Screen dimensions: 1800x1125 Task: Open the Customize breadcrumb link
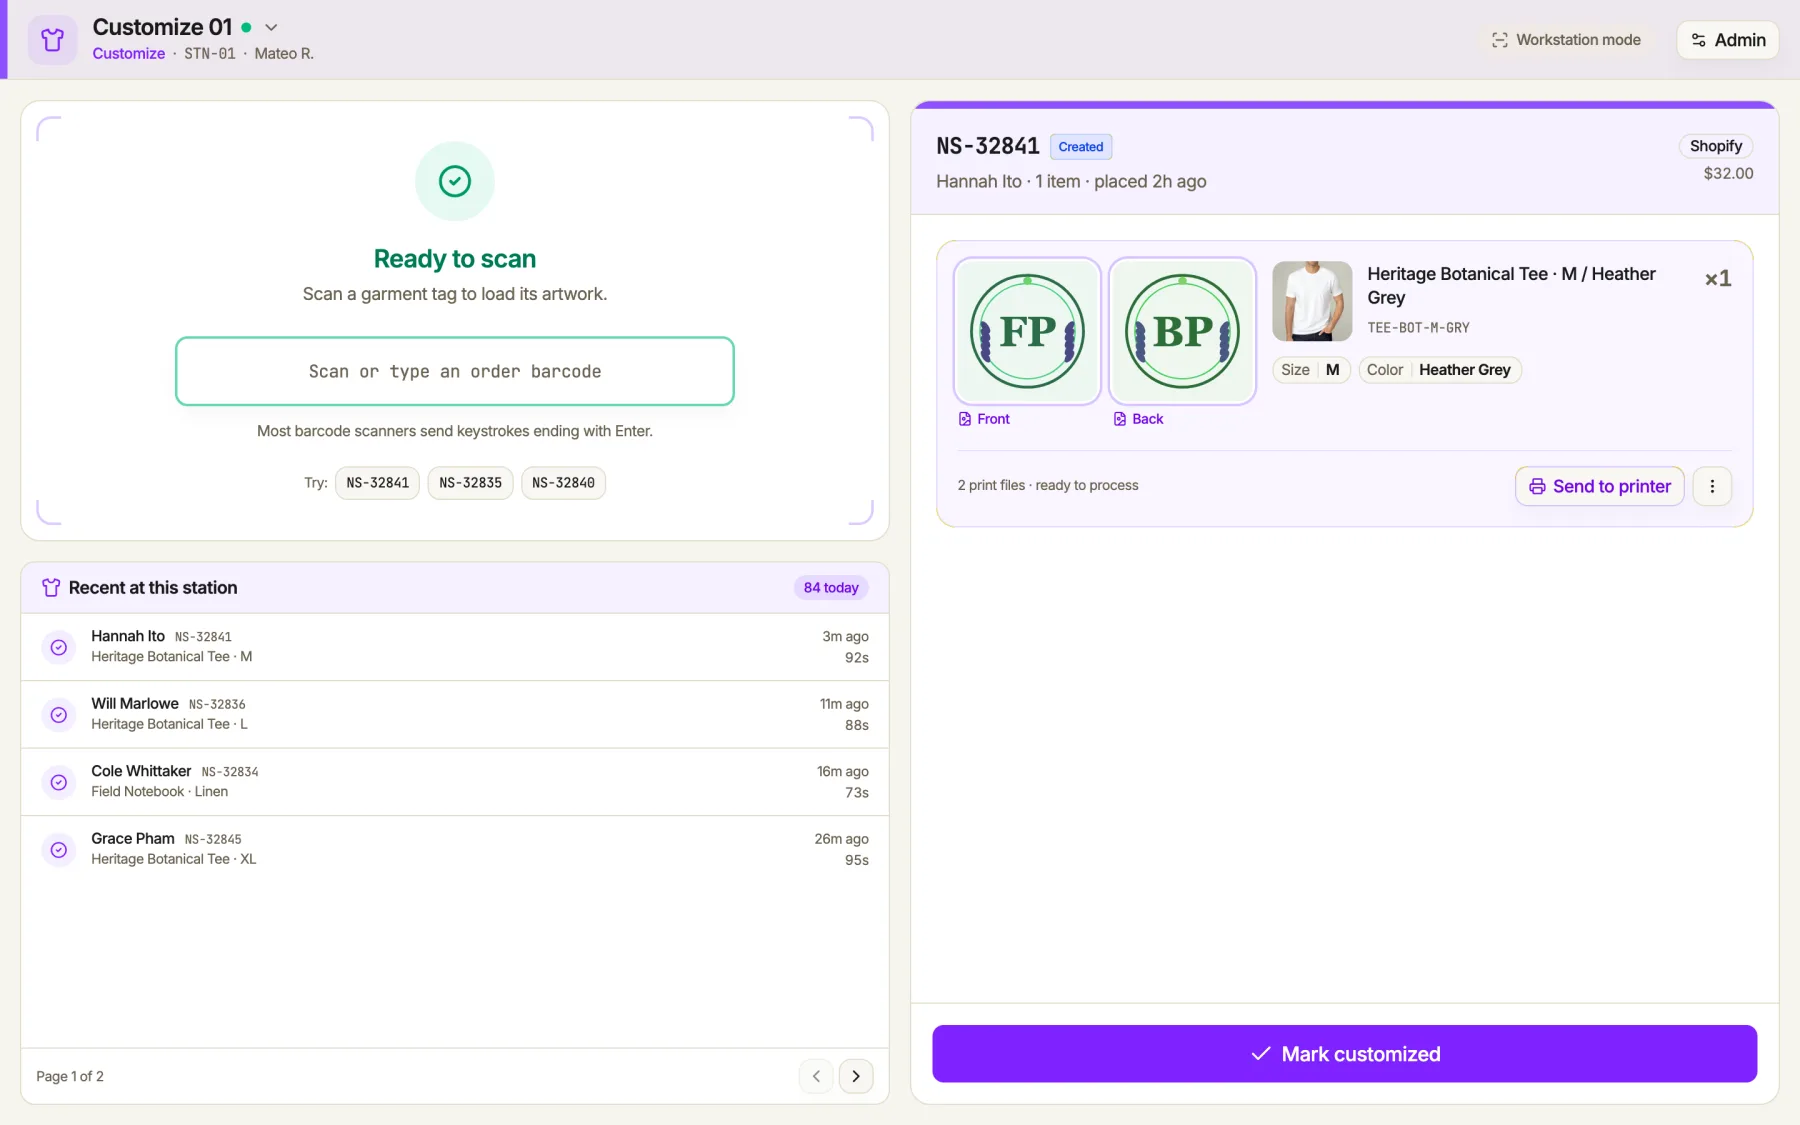(x=128, y=54)
